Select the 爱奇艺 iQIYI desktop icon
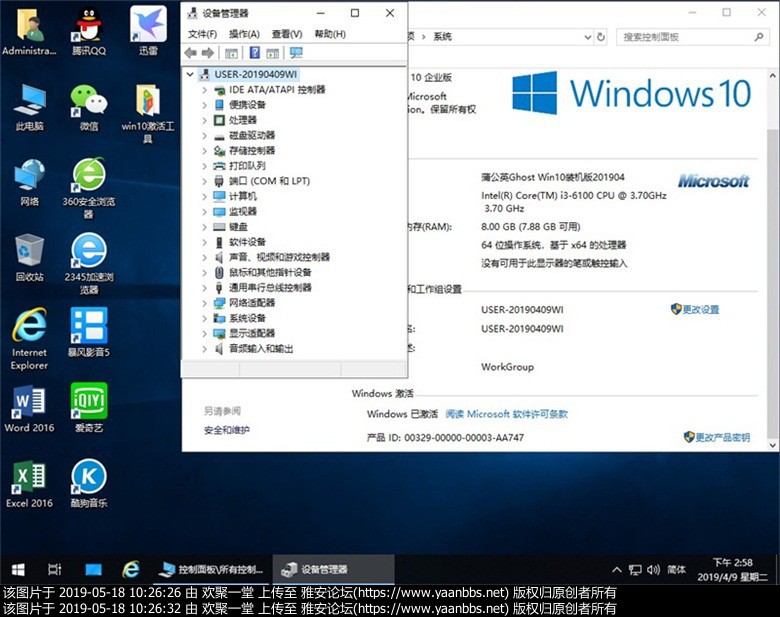This screenshot has width=780, height=617. click(x=89, y=408)
